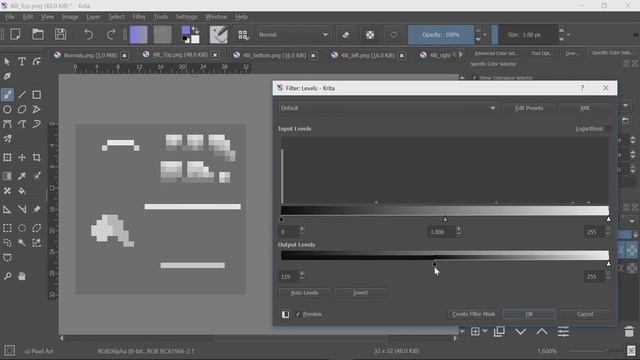Click Edit Presets button
Viewport: 640px width, 360px height.
click(529, 108)
